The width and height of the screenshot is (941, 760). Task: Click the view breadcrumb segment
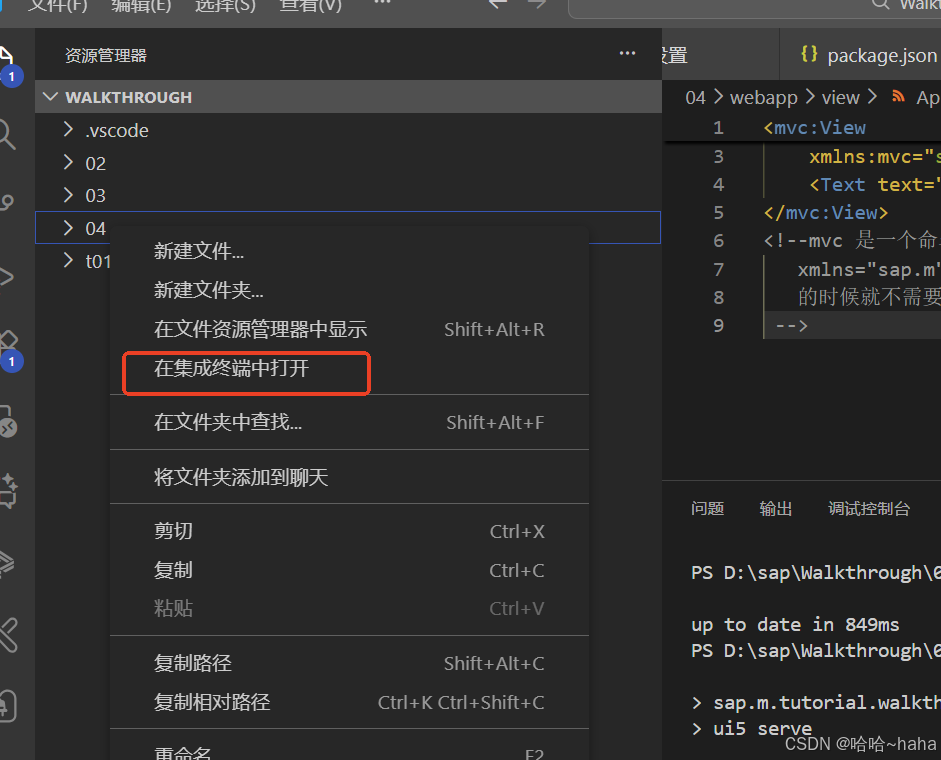pos(841,97)
